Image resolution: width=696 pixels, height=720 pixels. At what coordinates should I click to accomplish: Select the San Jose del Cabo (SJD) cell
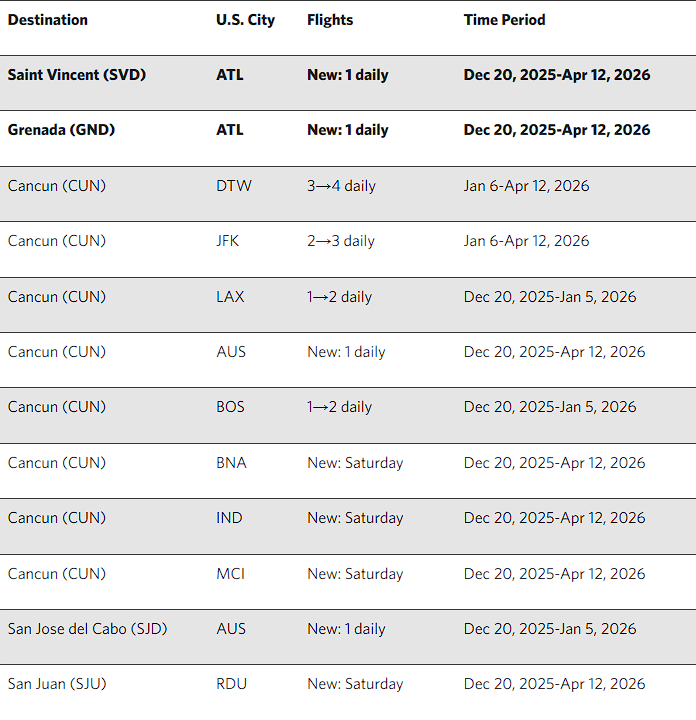[87, 629]
